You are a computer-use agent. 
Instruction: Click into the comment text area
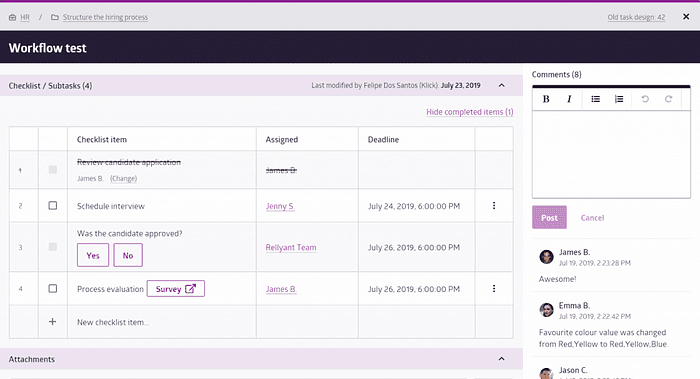611,154
